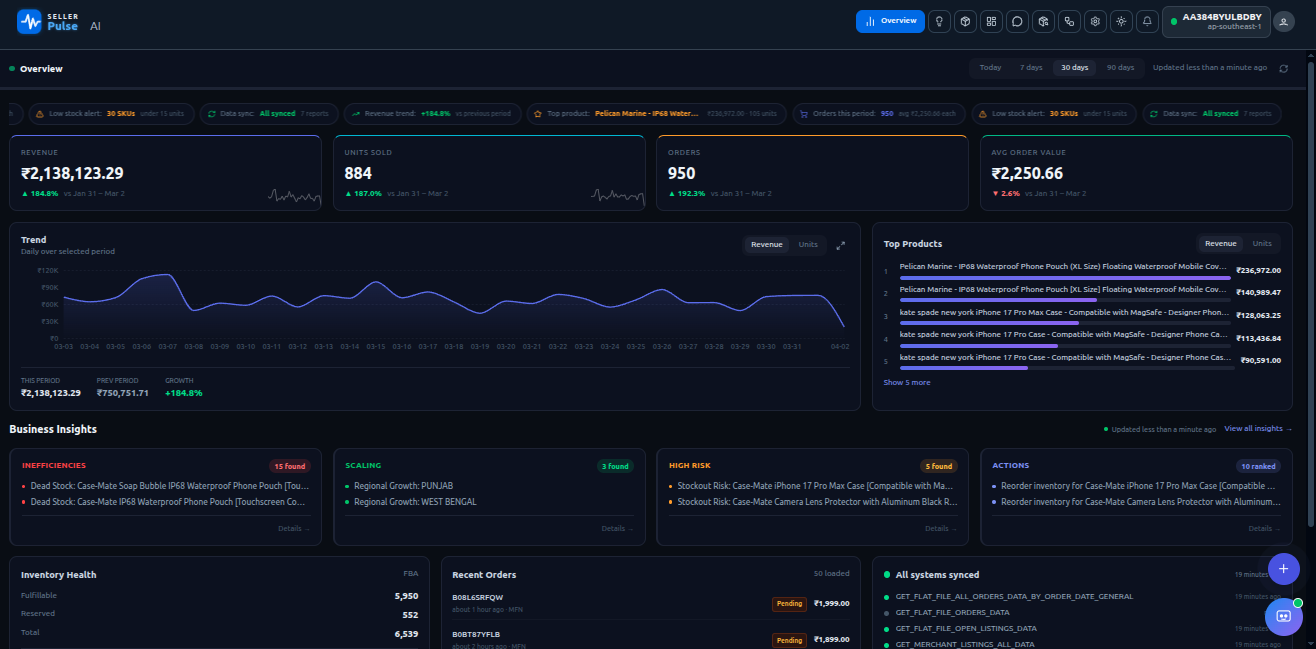Switch Trend chart to Units

coord(808,245)
